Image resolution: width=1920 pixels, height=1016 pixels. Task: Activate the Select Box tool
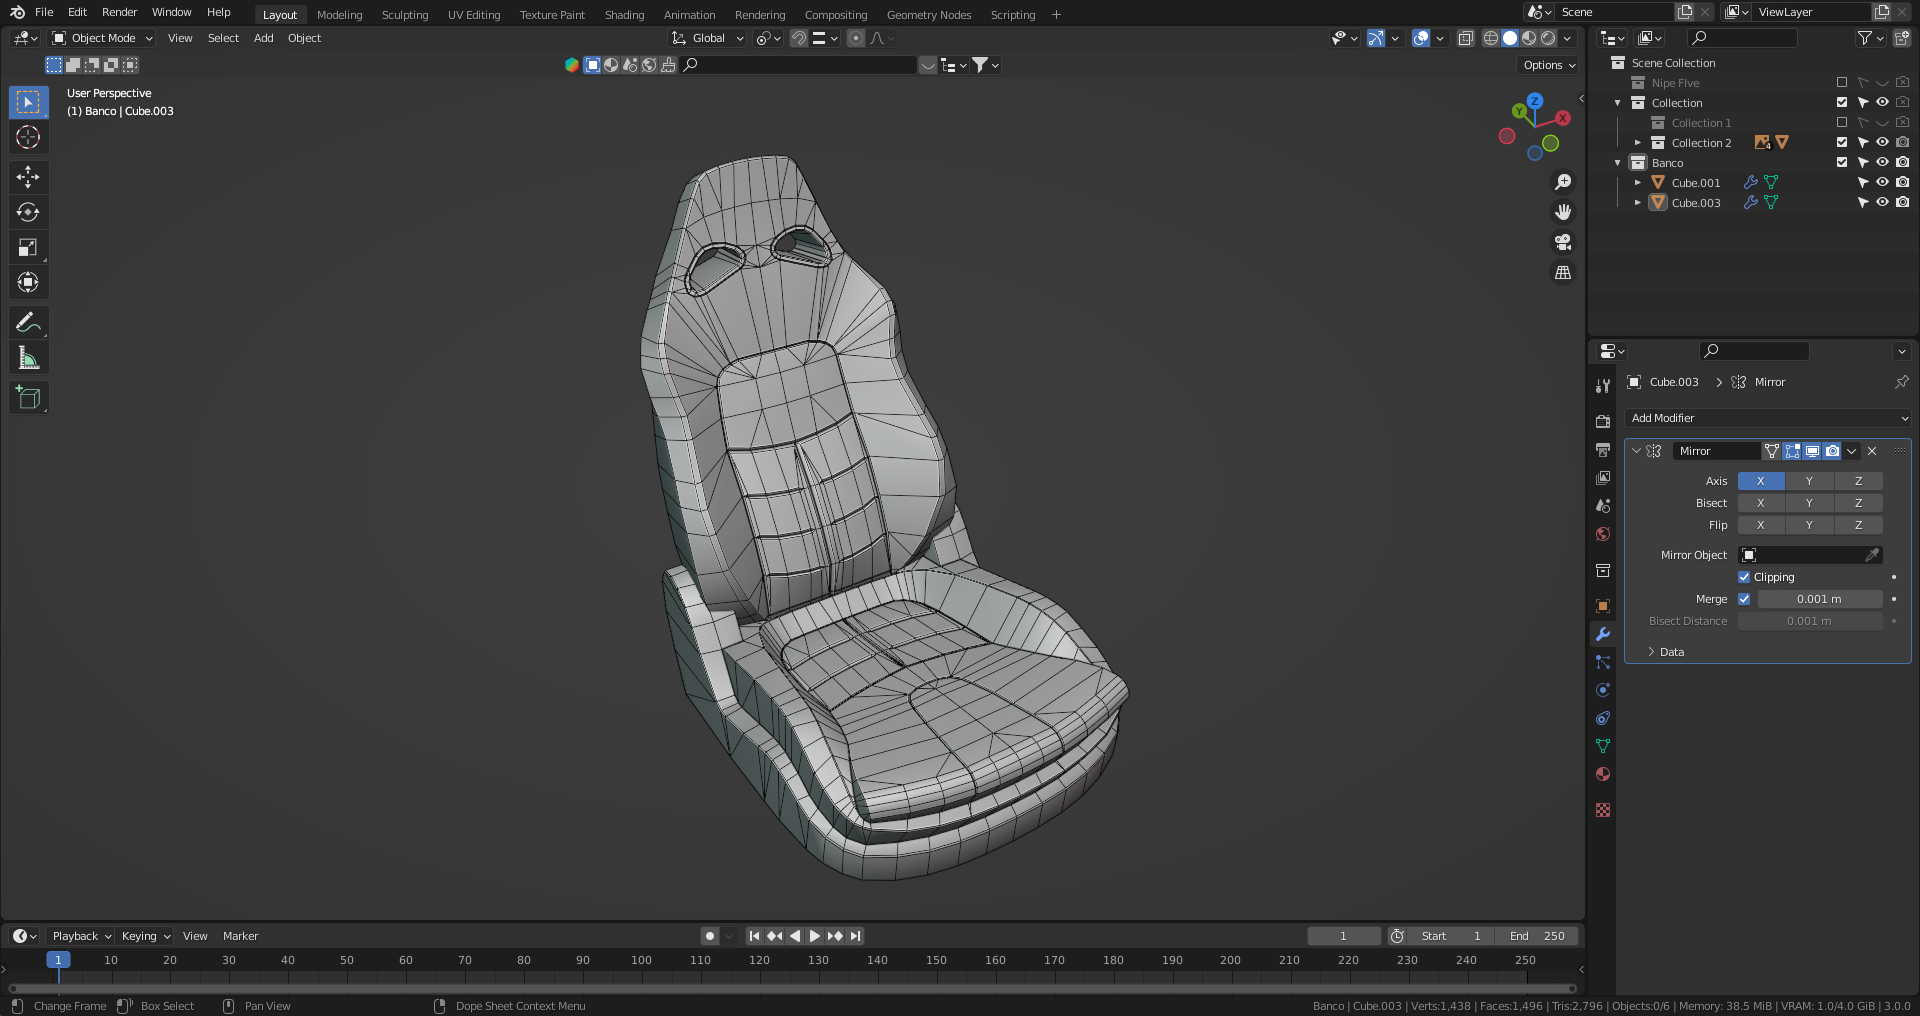coord(28,102)
